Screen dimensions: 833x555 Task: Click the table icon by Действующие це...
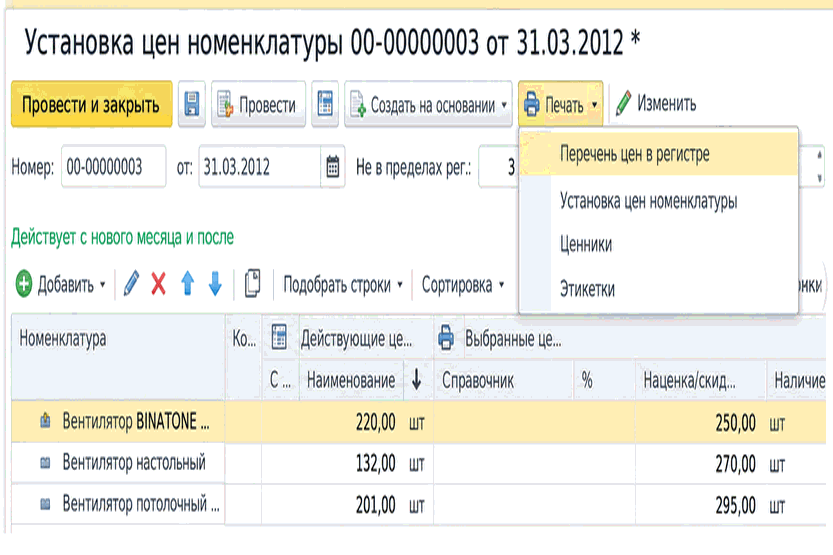pyautogui.click(x=279, y=337)
